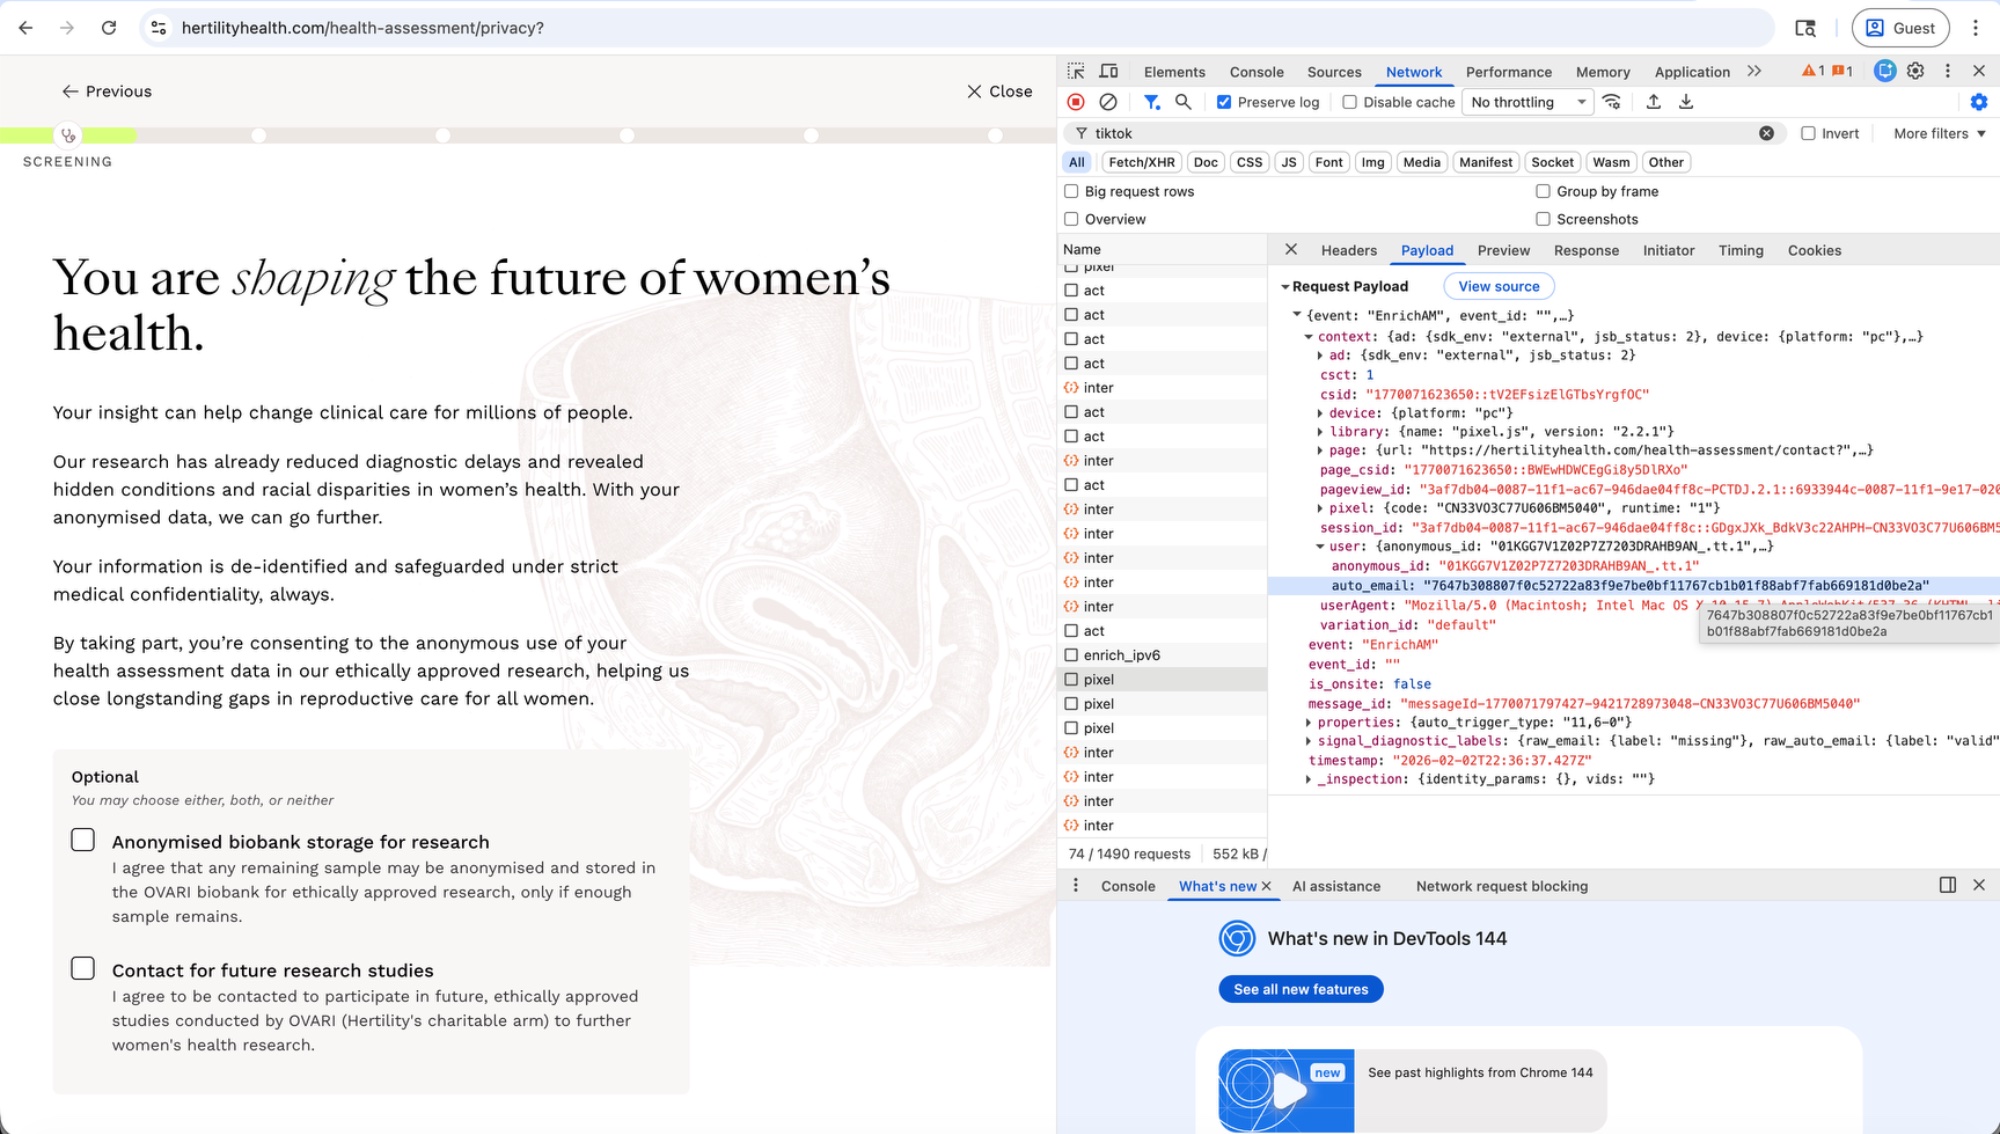Check Contact for future research studies

click(x=83, y=968)
